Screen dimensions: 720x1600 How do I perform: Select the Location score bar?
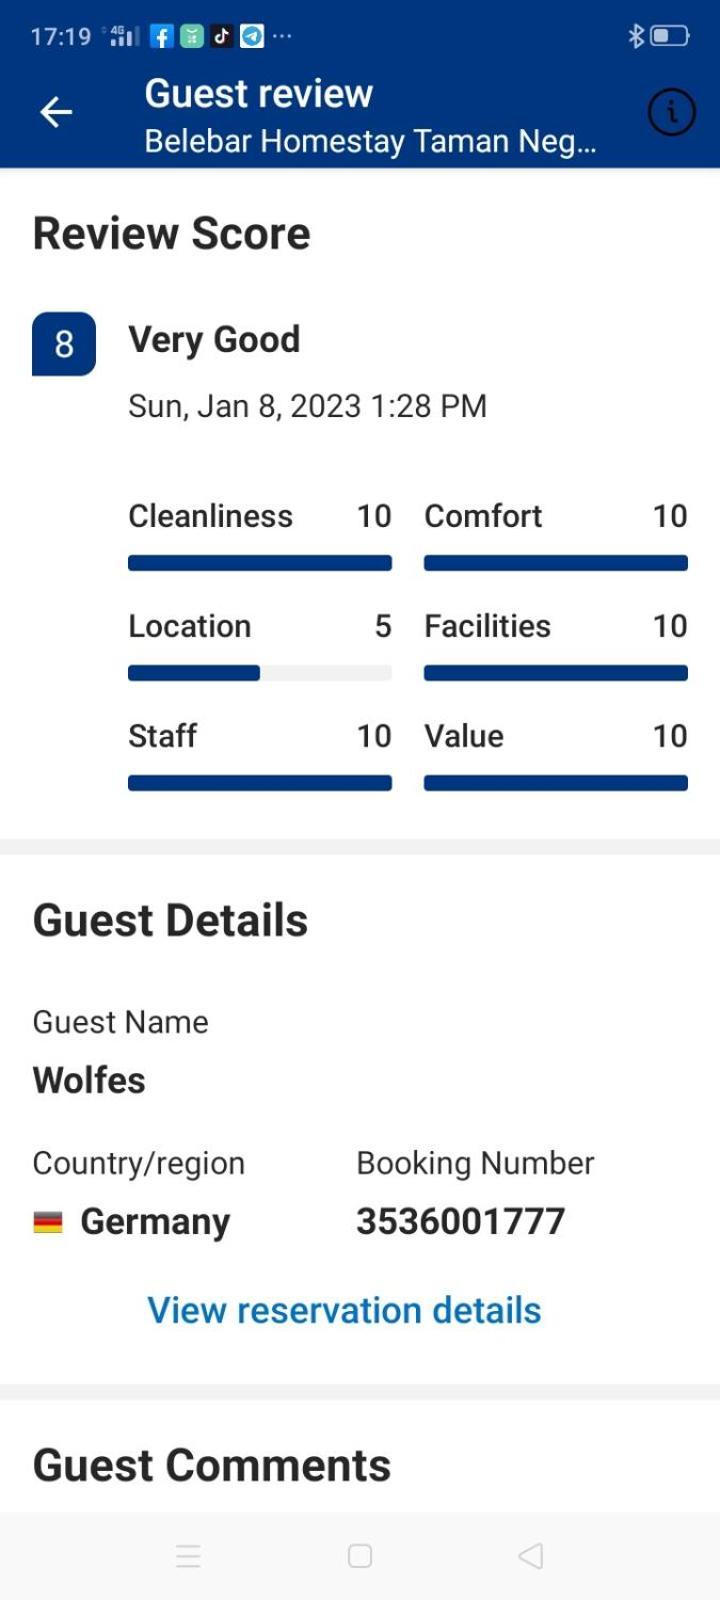point(260,673)
